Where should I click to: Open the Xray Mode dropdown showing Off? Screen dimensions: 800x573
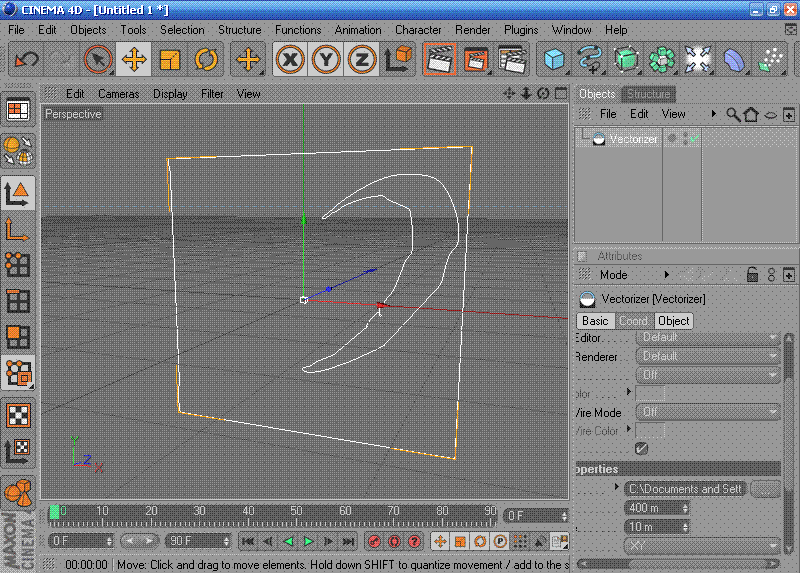click(708, 375)
